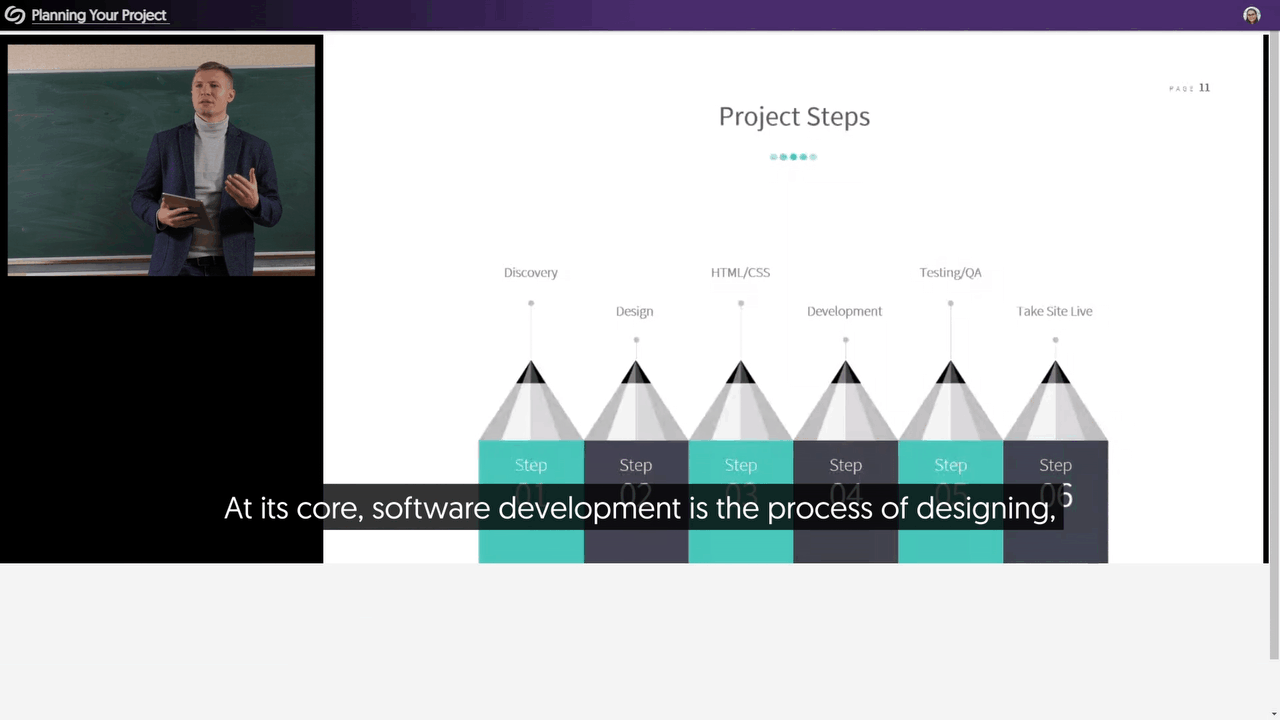The height and width of the screenshot is (720, 1280).
Task: Select the Step 06 block
Action: pyautogui.click(x=1055, y=465)
